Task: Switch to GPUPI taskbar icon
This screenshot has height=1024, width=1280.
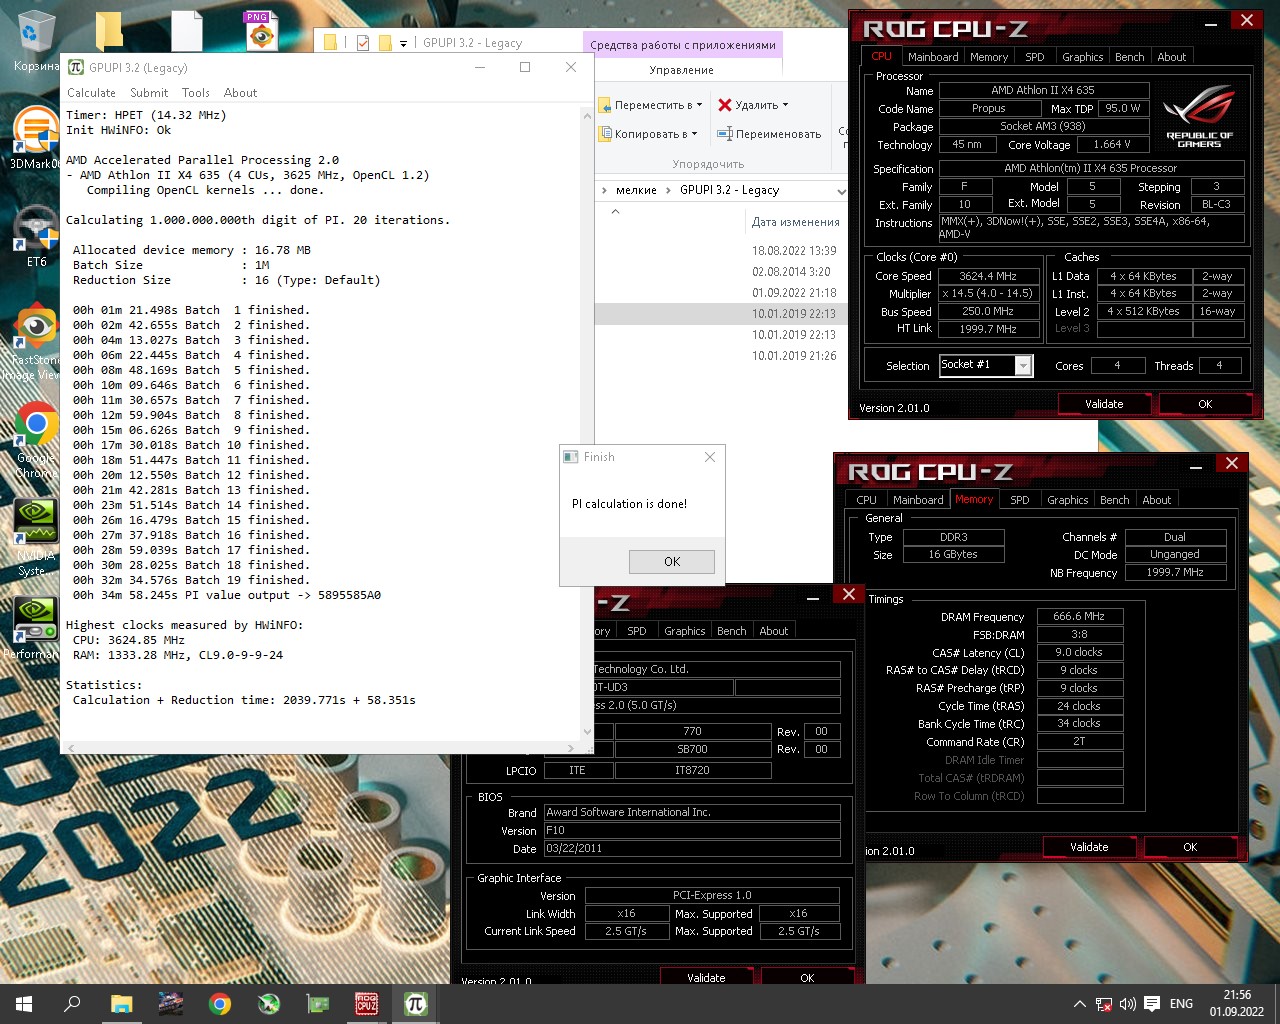Action: point(416,1004)
